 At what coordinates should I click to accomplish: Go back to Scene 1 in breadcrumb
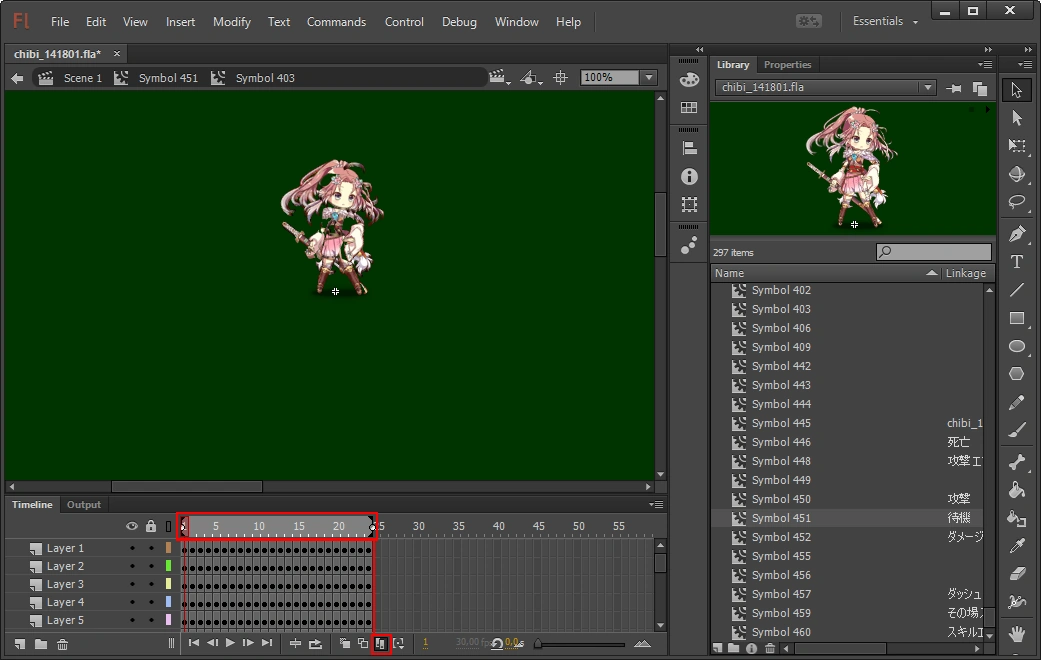click(82, 78)
